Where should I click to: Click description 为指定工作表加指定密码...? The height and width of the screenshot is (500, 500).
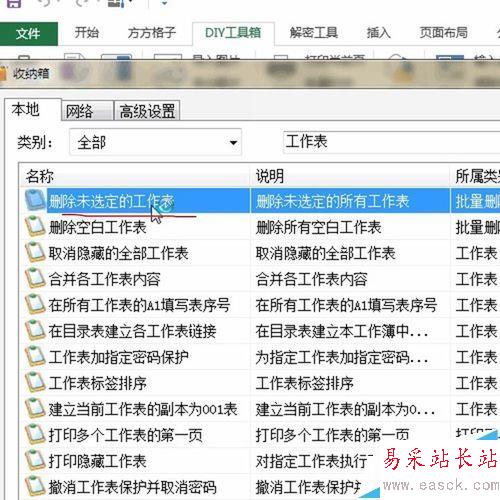pos(342,357)
